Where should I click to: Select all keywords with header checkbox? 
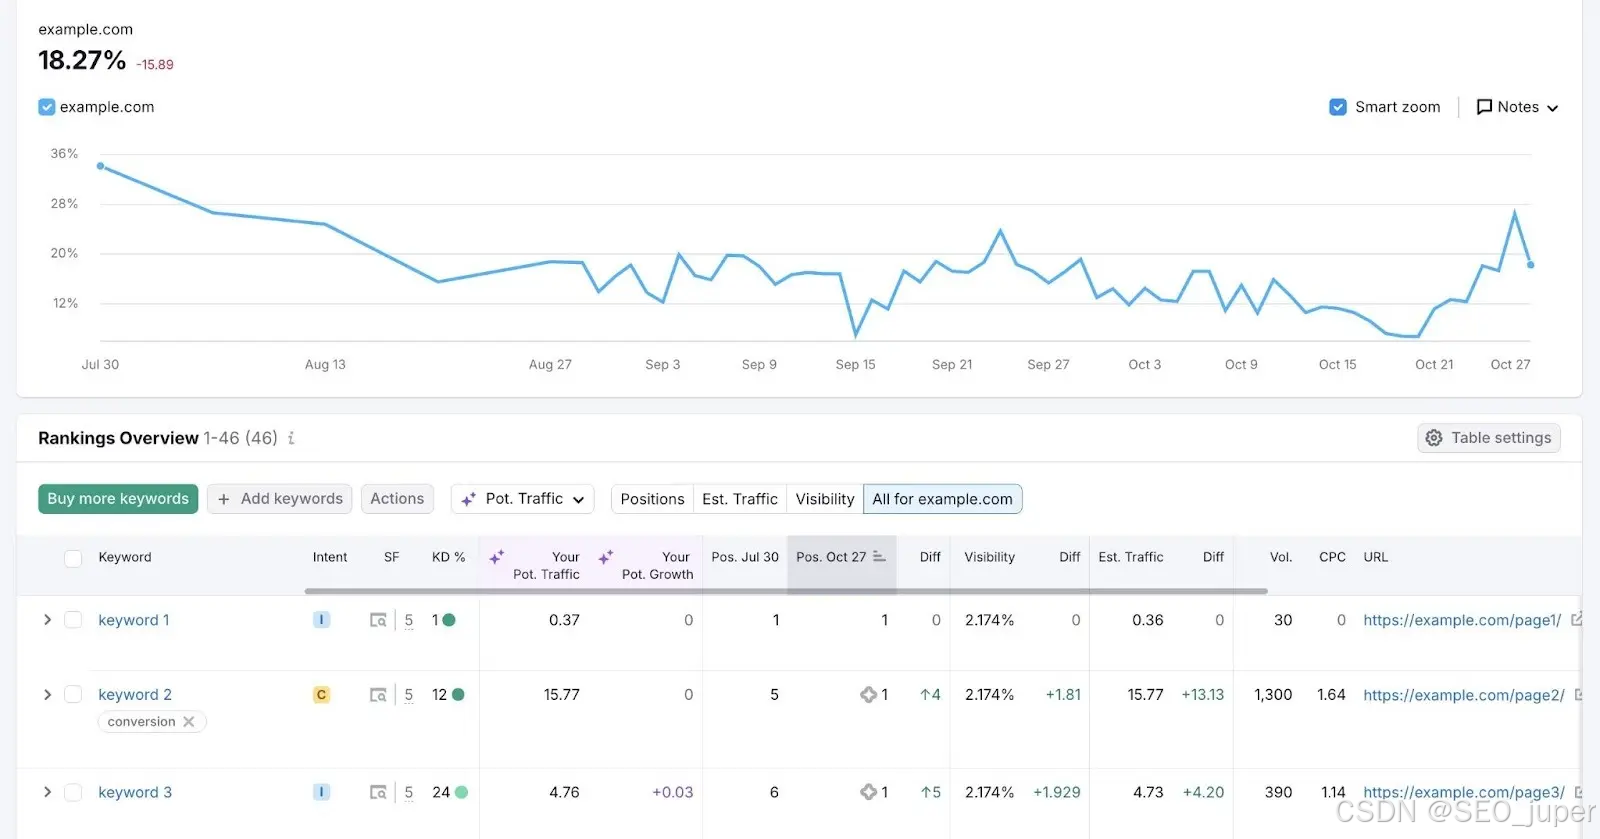tap(73, 558)
